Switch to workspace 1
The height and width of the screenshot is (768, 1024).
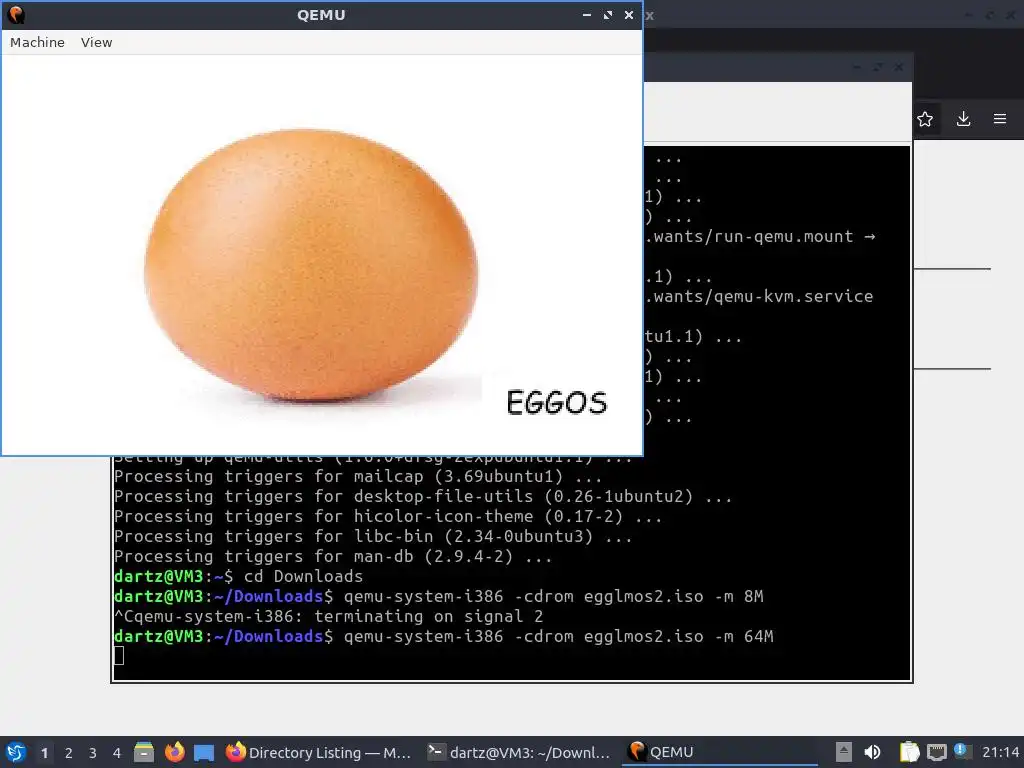44,753
